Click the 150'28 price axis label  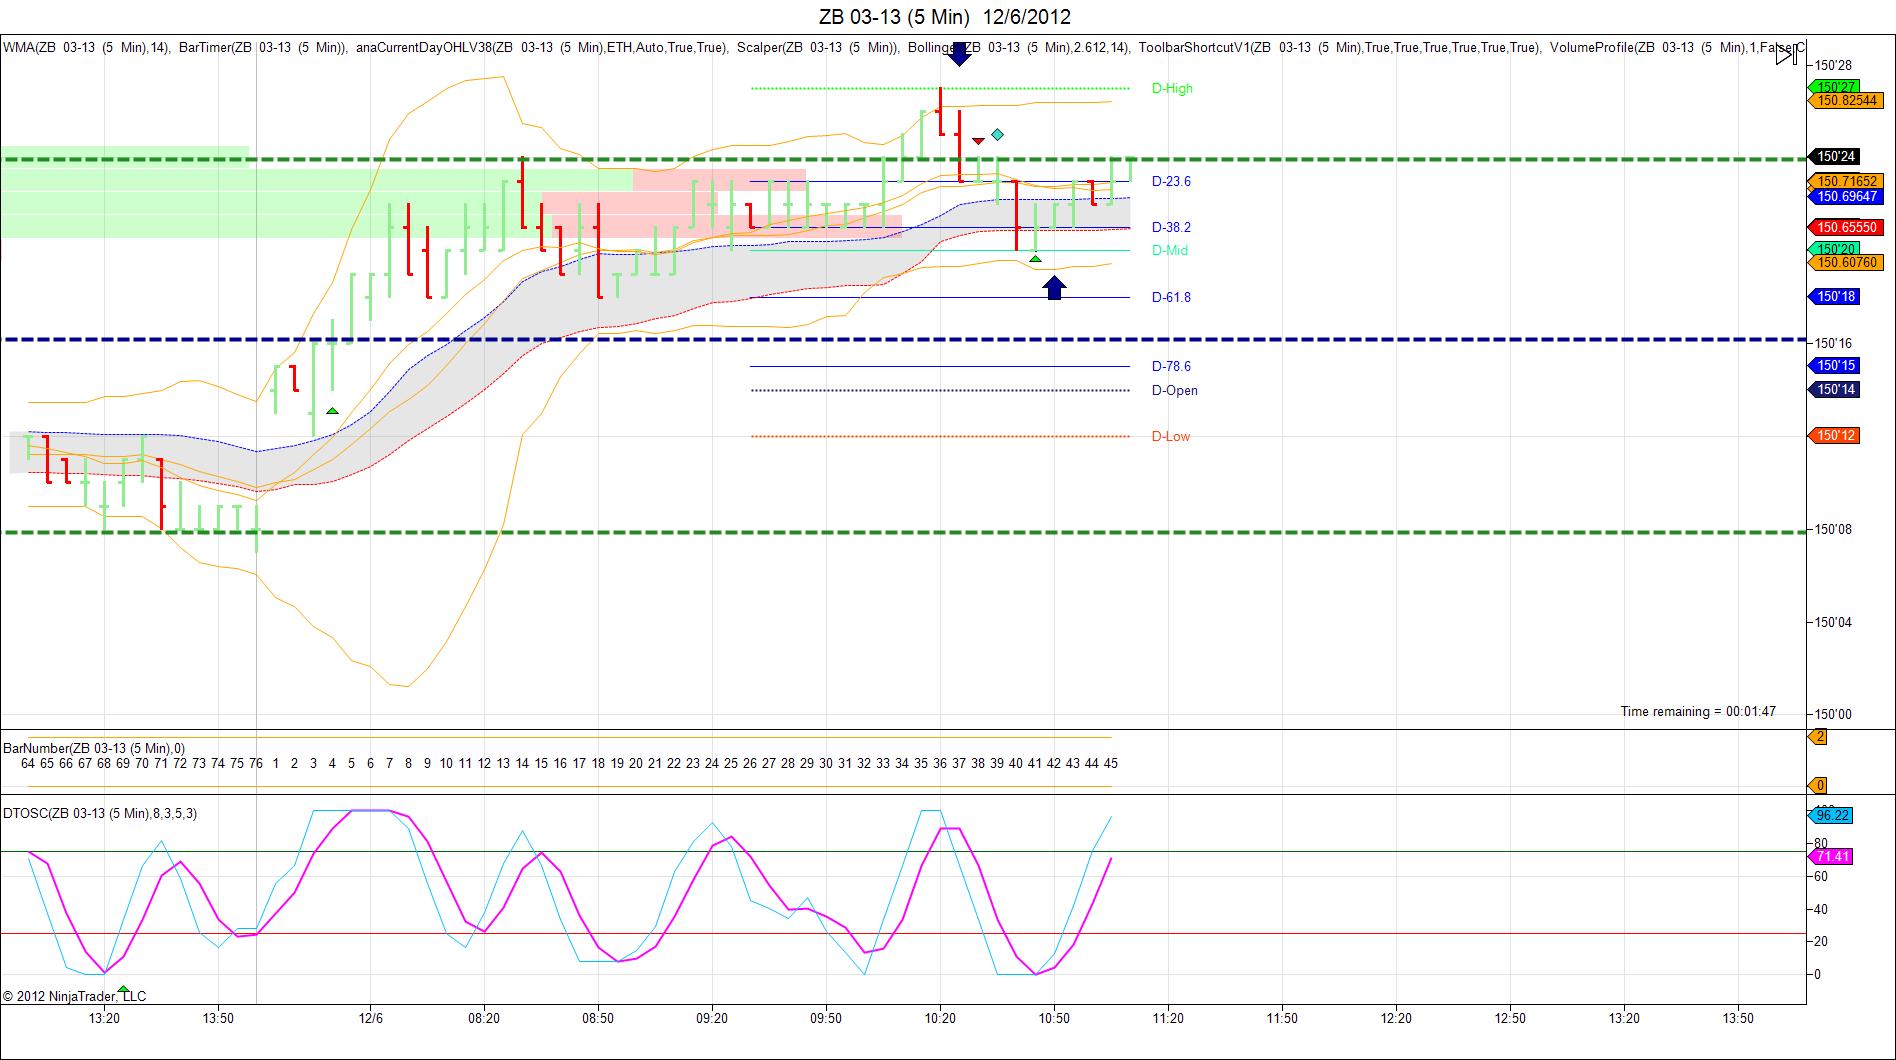point(1834,65)
